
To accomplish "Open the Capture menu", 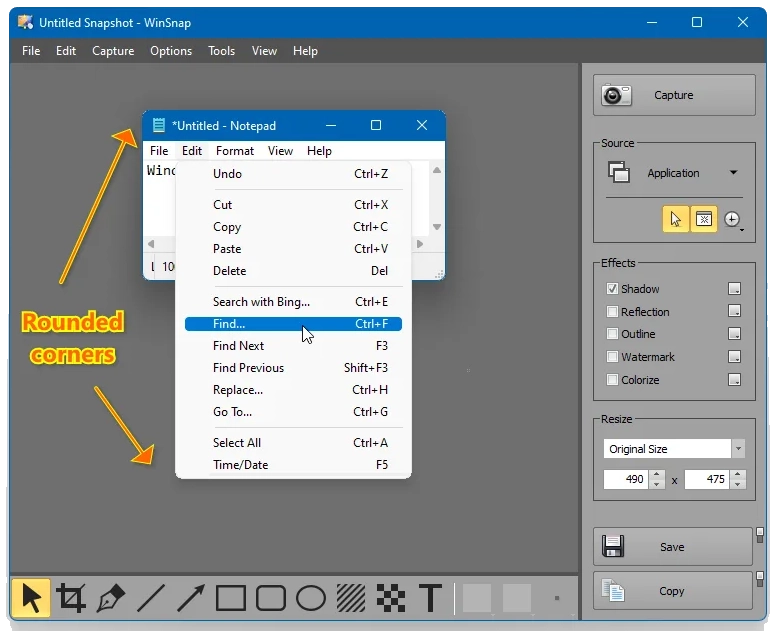I will click(113, 51).
